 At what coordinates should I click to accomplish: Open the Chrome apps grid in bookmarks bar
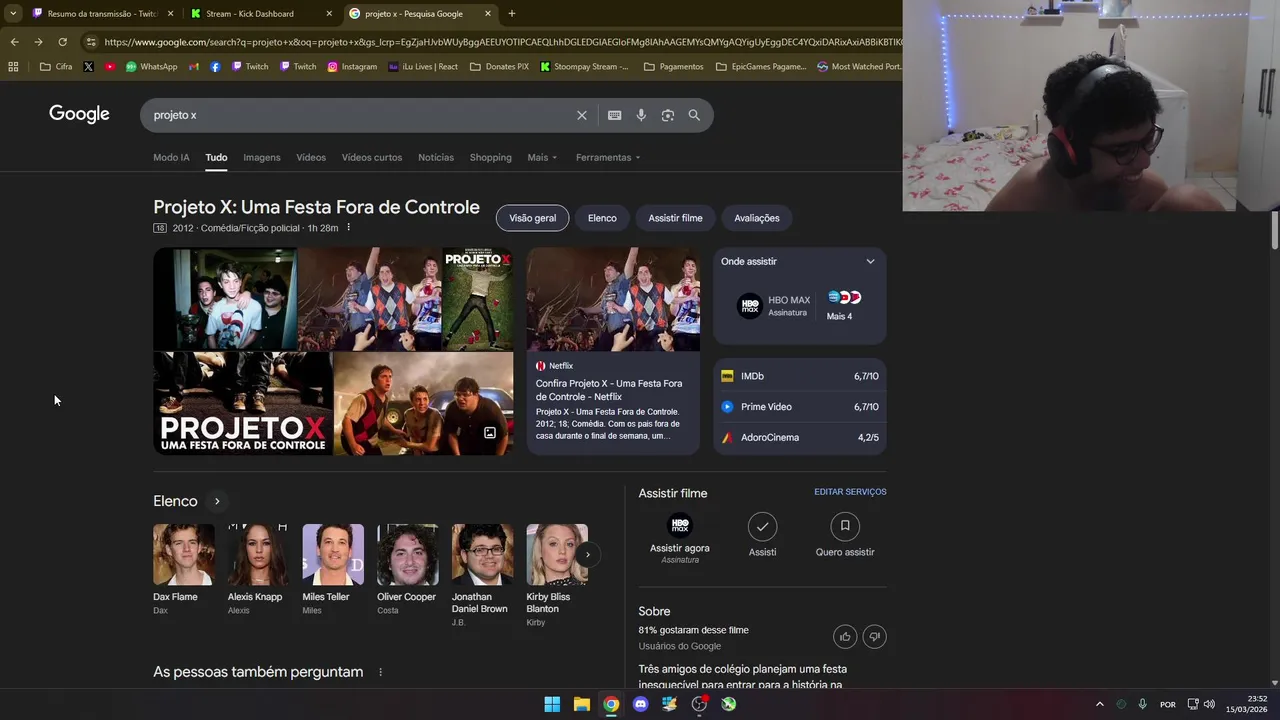click(x=13, y=67)
